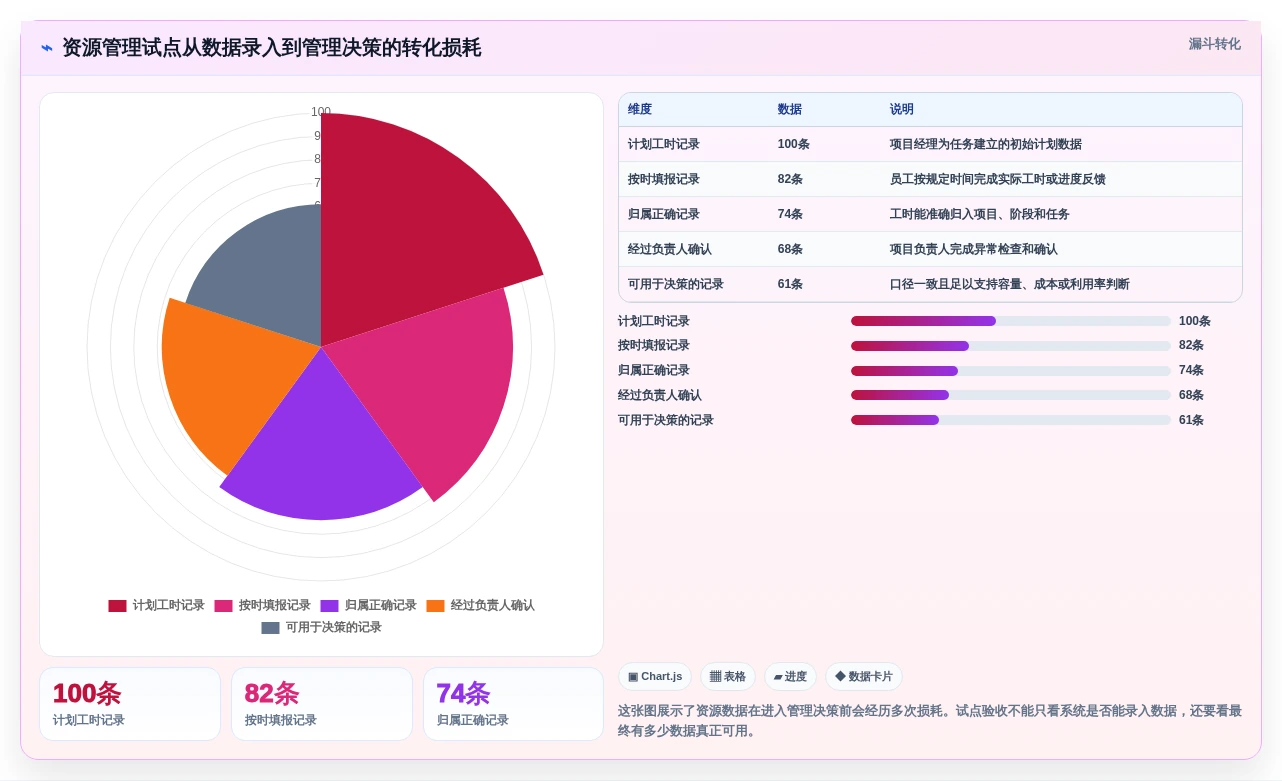The width and height of the screenshot is (1282, 781).
Task: Click the 可用于决策的记录 progress bar
Action: [1011, 420]
